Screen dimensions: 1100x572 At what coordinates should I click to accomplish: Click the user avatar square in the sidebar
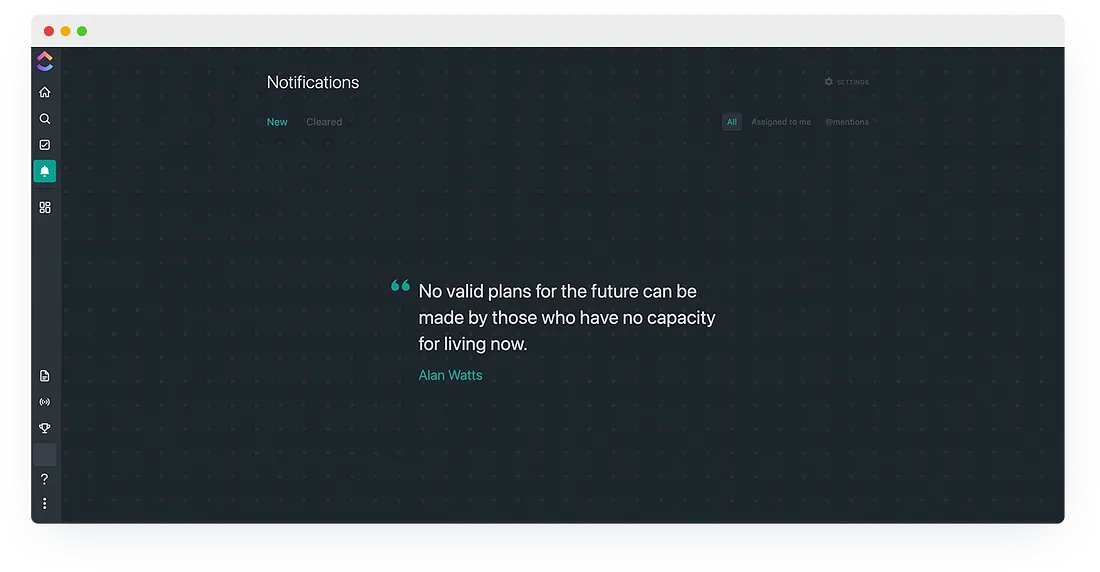point(44,455)
